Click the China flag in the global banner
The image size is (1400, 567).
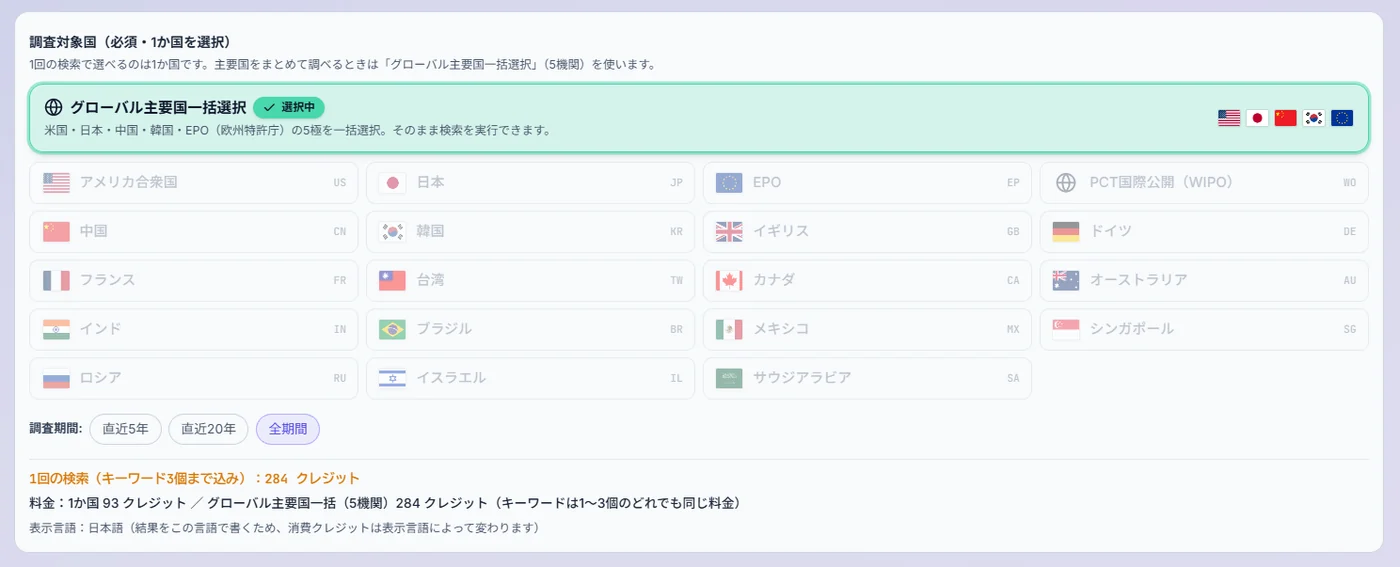(x=1285, y=118)
